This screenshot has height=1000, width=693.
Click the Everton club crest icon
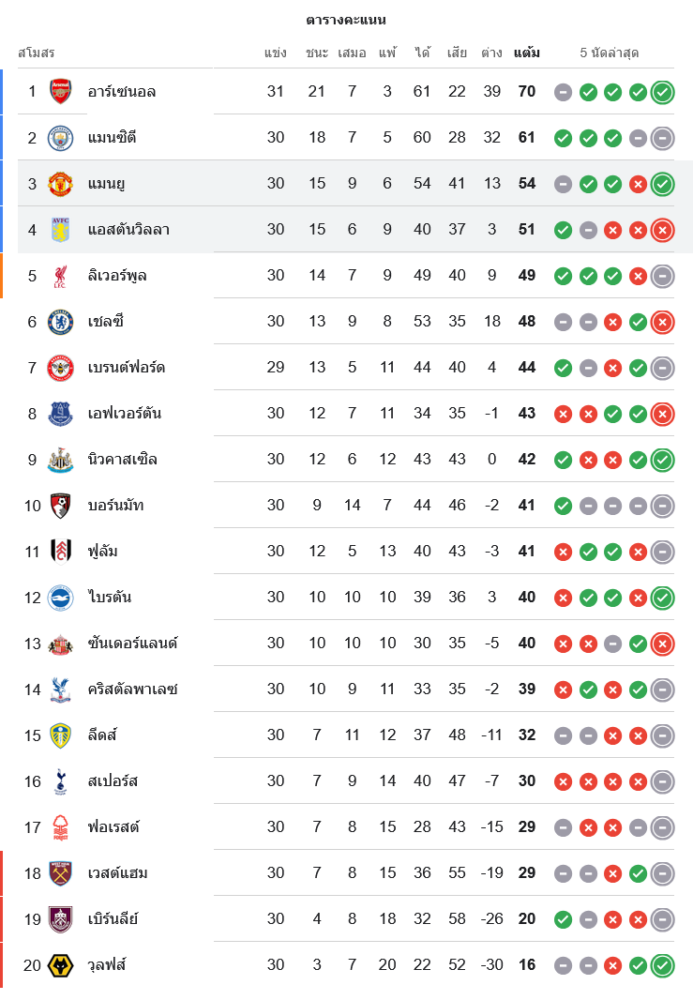tap(61, 414)
